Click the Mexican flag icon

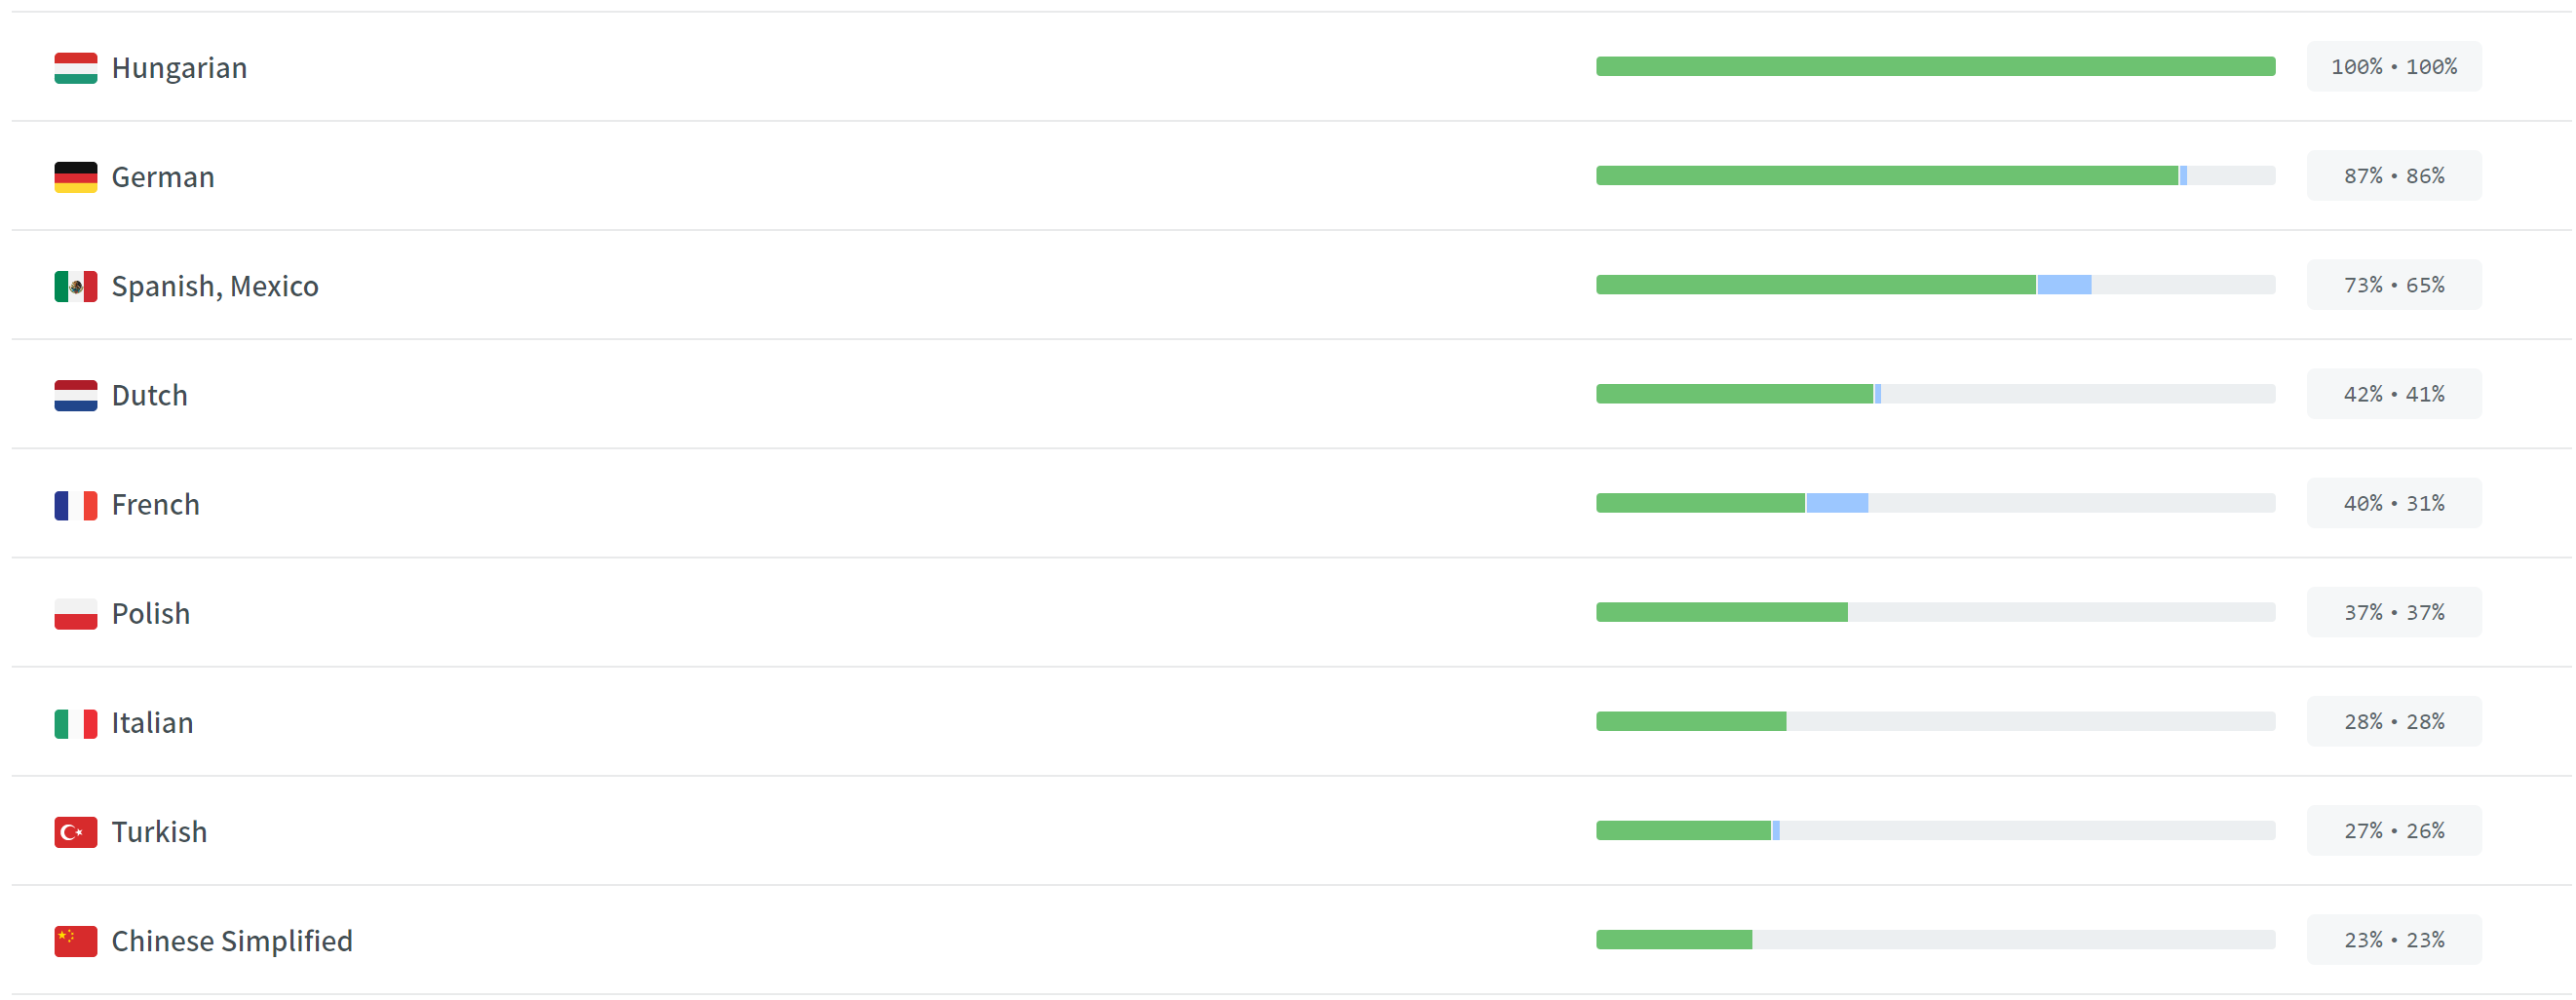76,286
